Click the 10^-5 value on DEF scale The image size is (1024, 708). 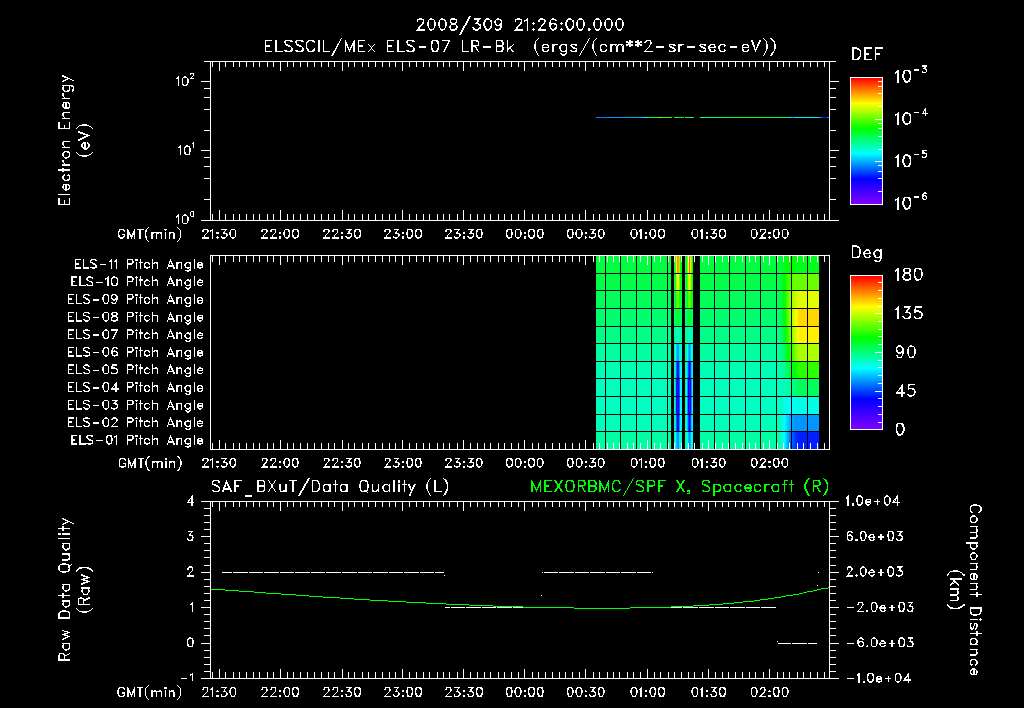coord(910,159)
